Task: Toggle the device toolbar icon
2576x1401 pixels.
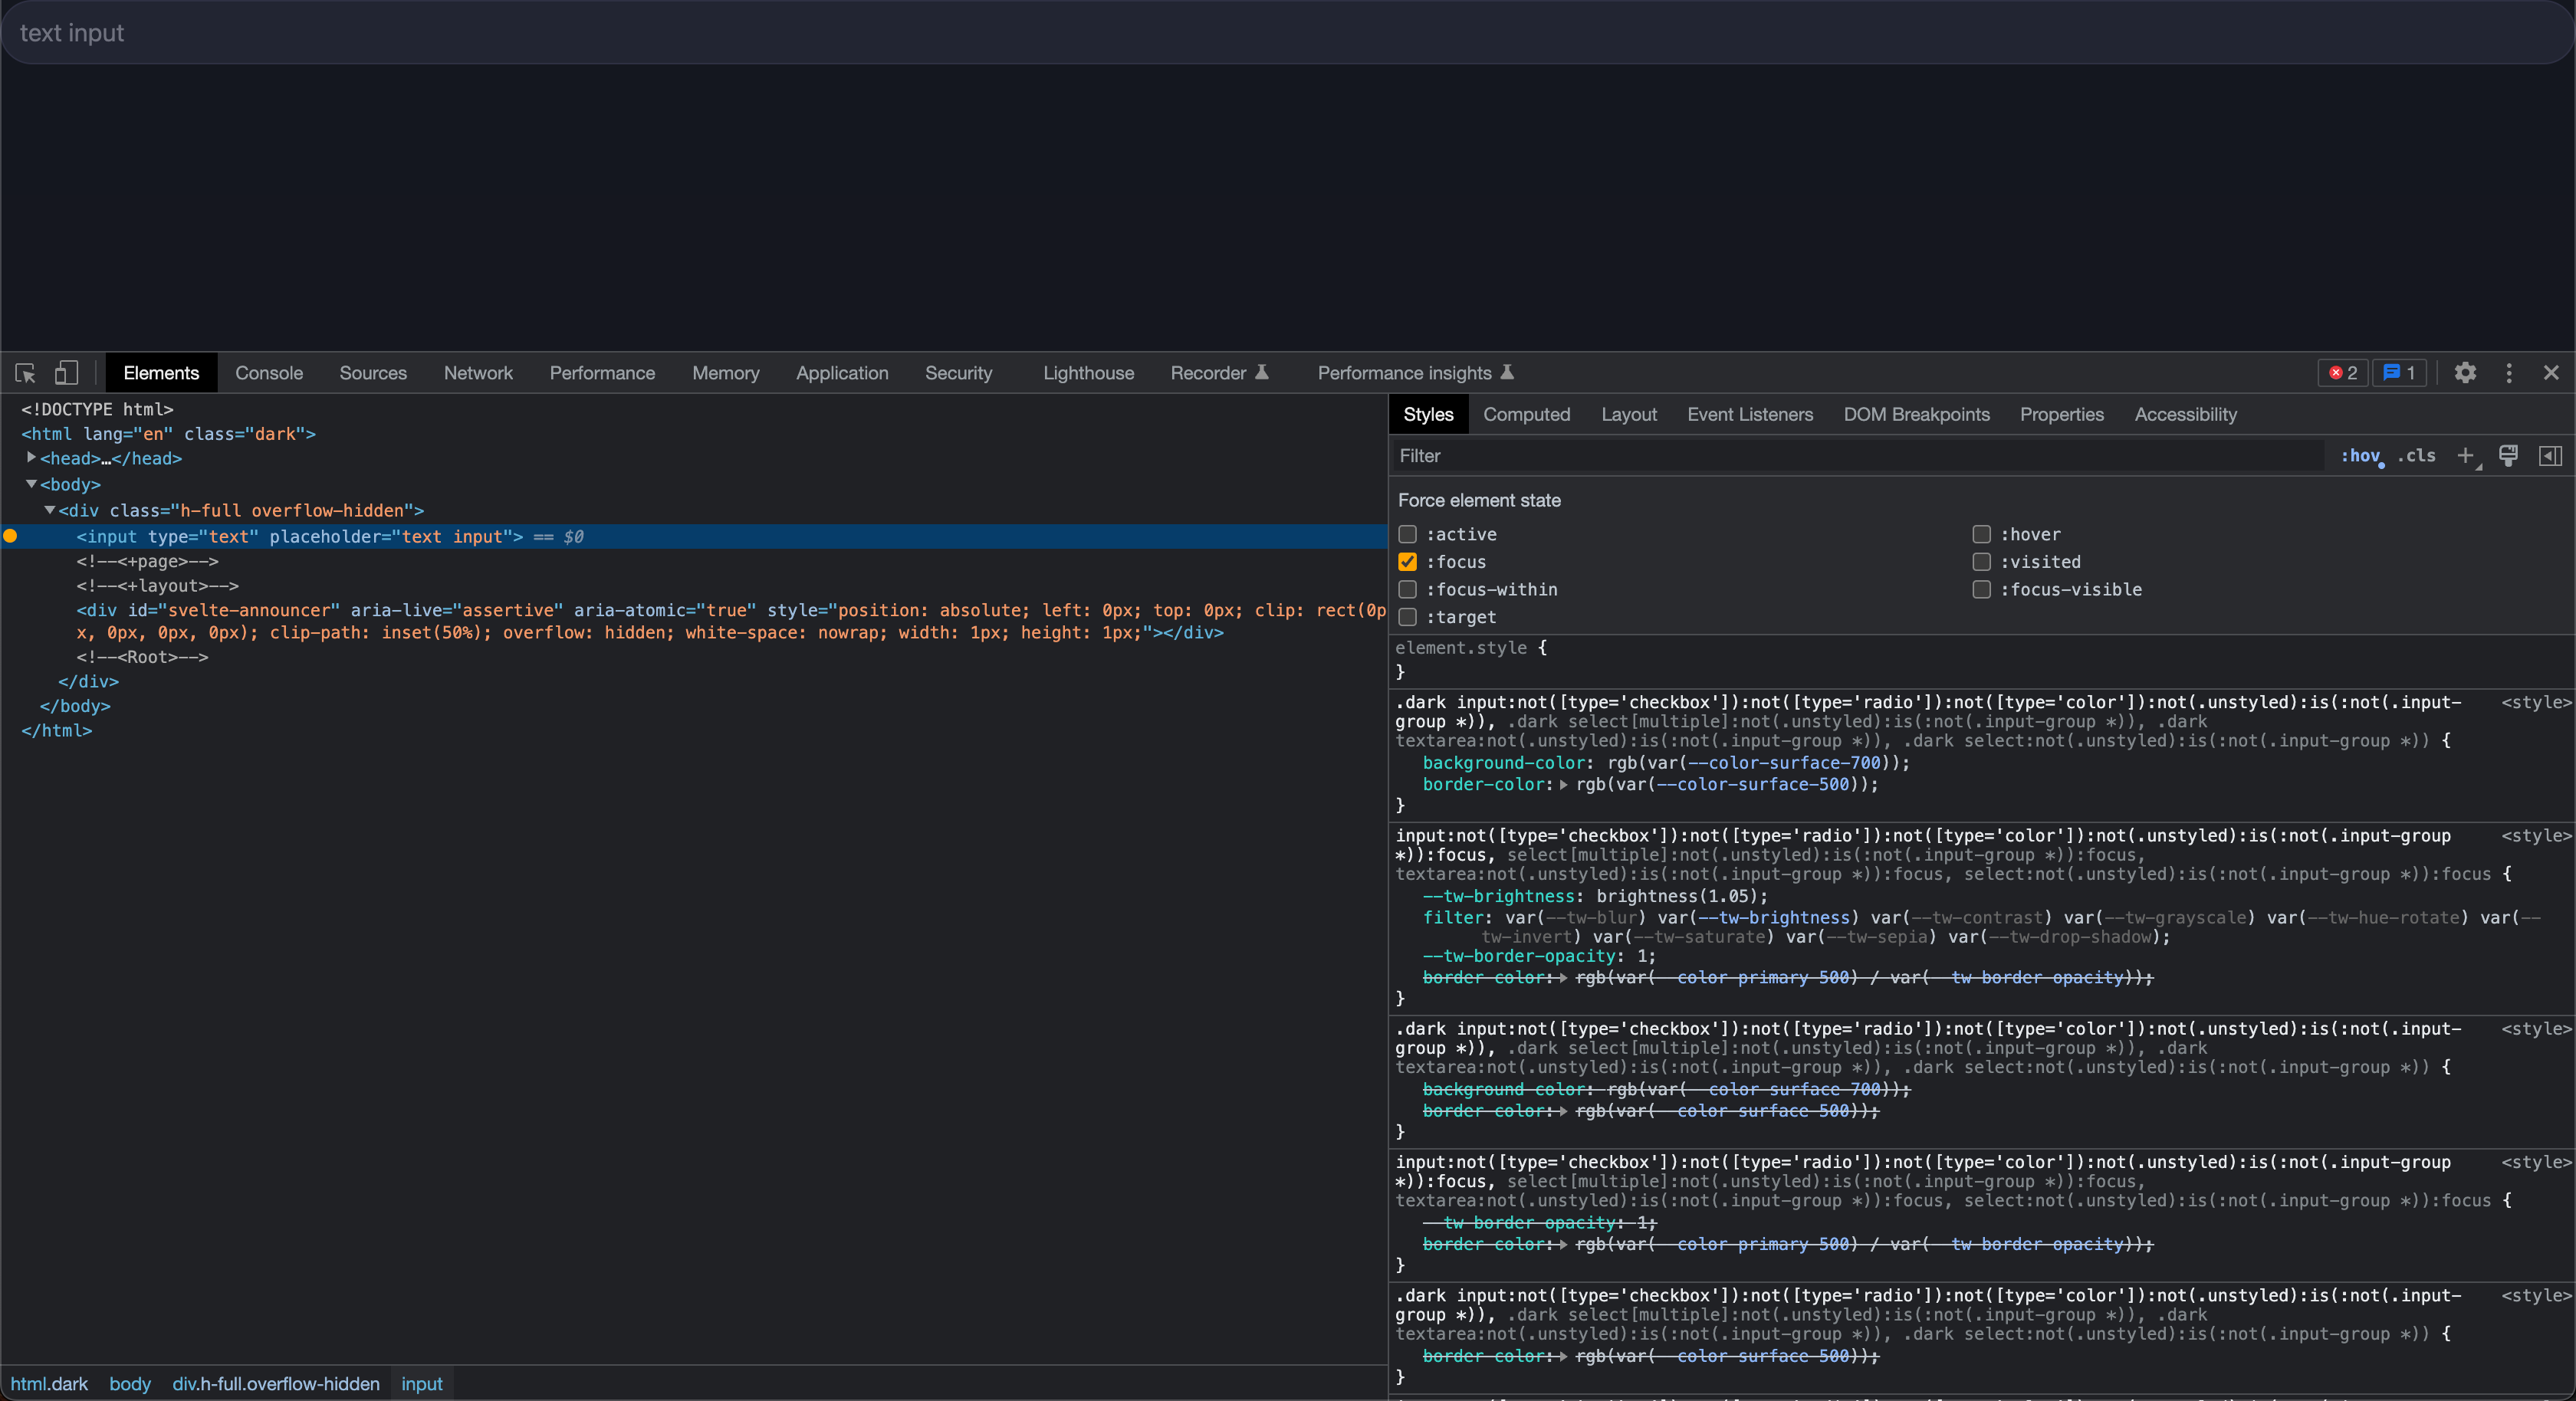Action: pos(66,373)
